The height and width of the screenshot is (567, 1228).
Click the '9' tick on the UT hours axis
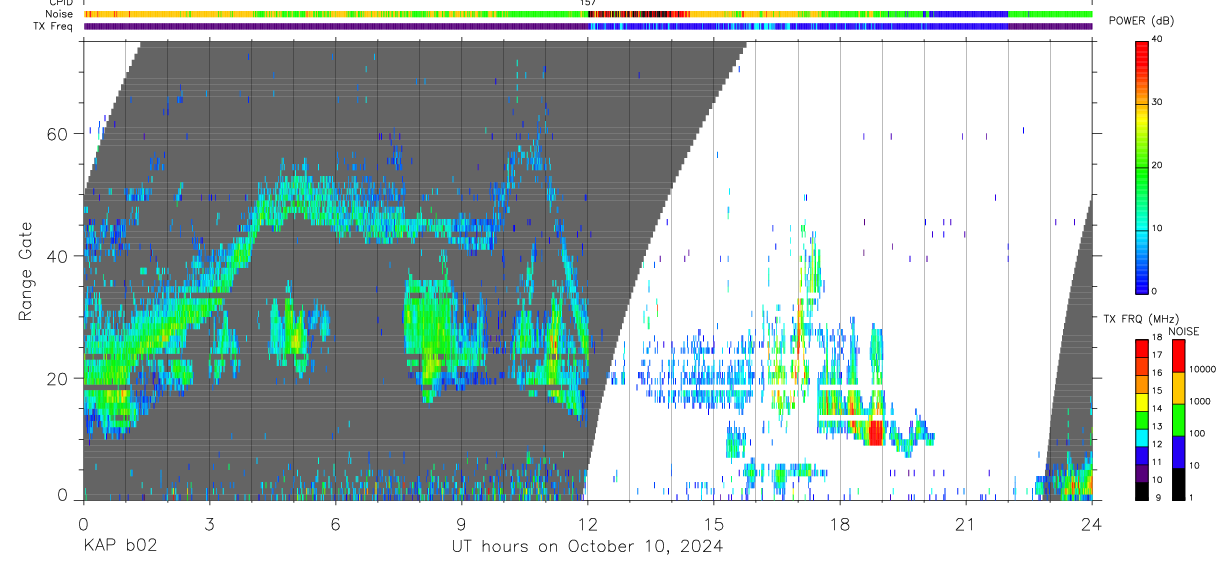click(x=461, y=523)
